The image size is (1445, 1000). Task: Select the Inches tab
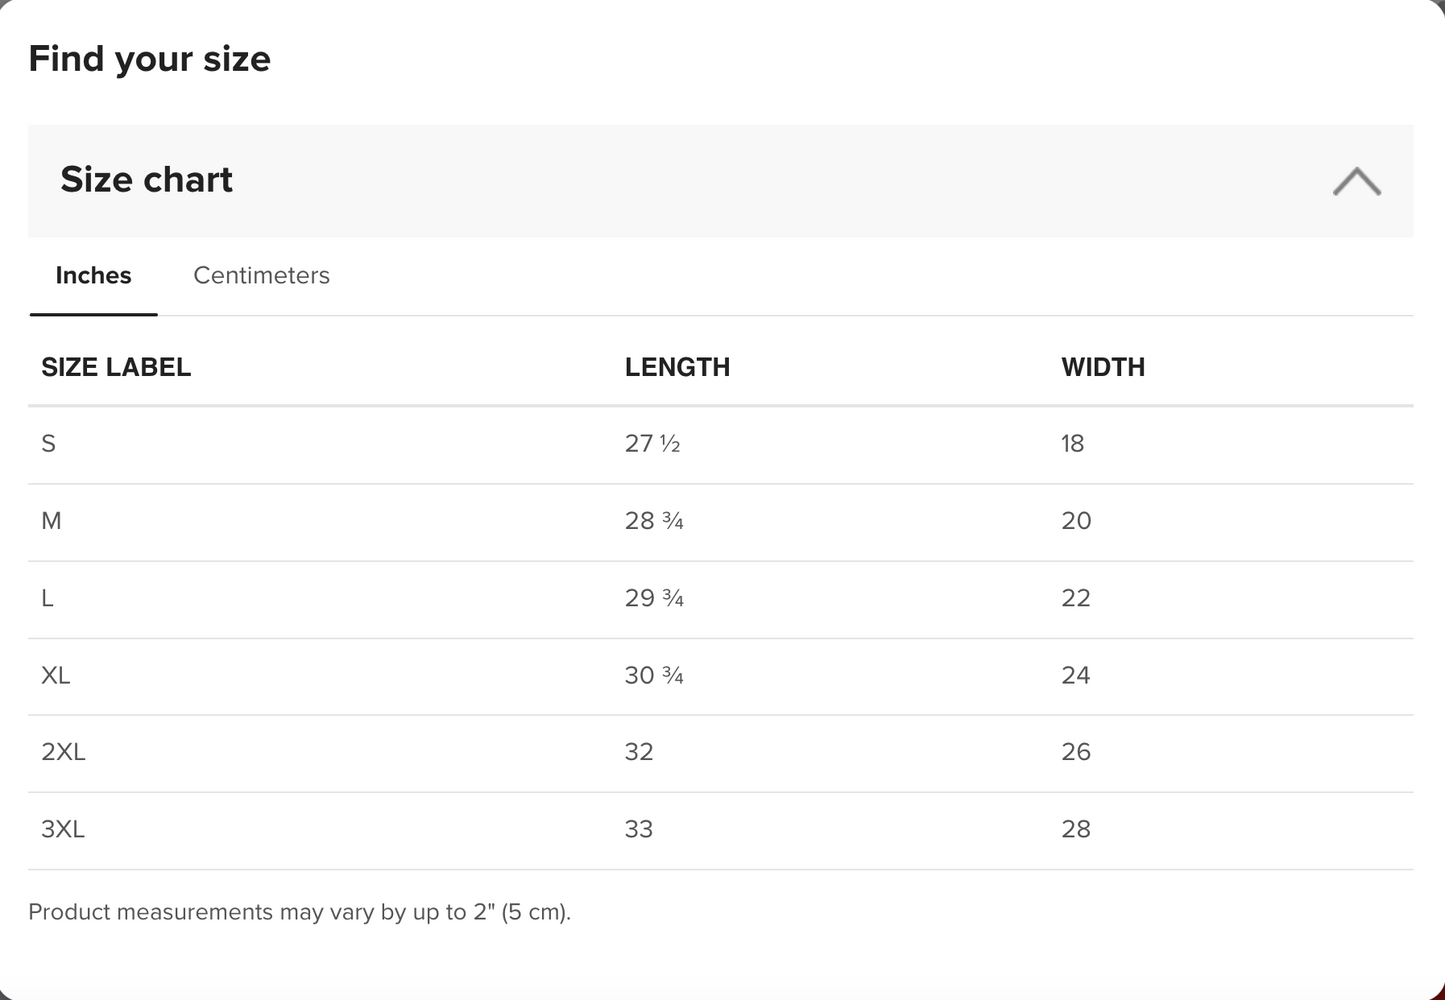93,276
